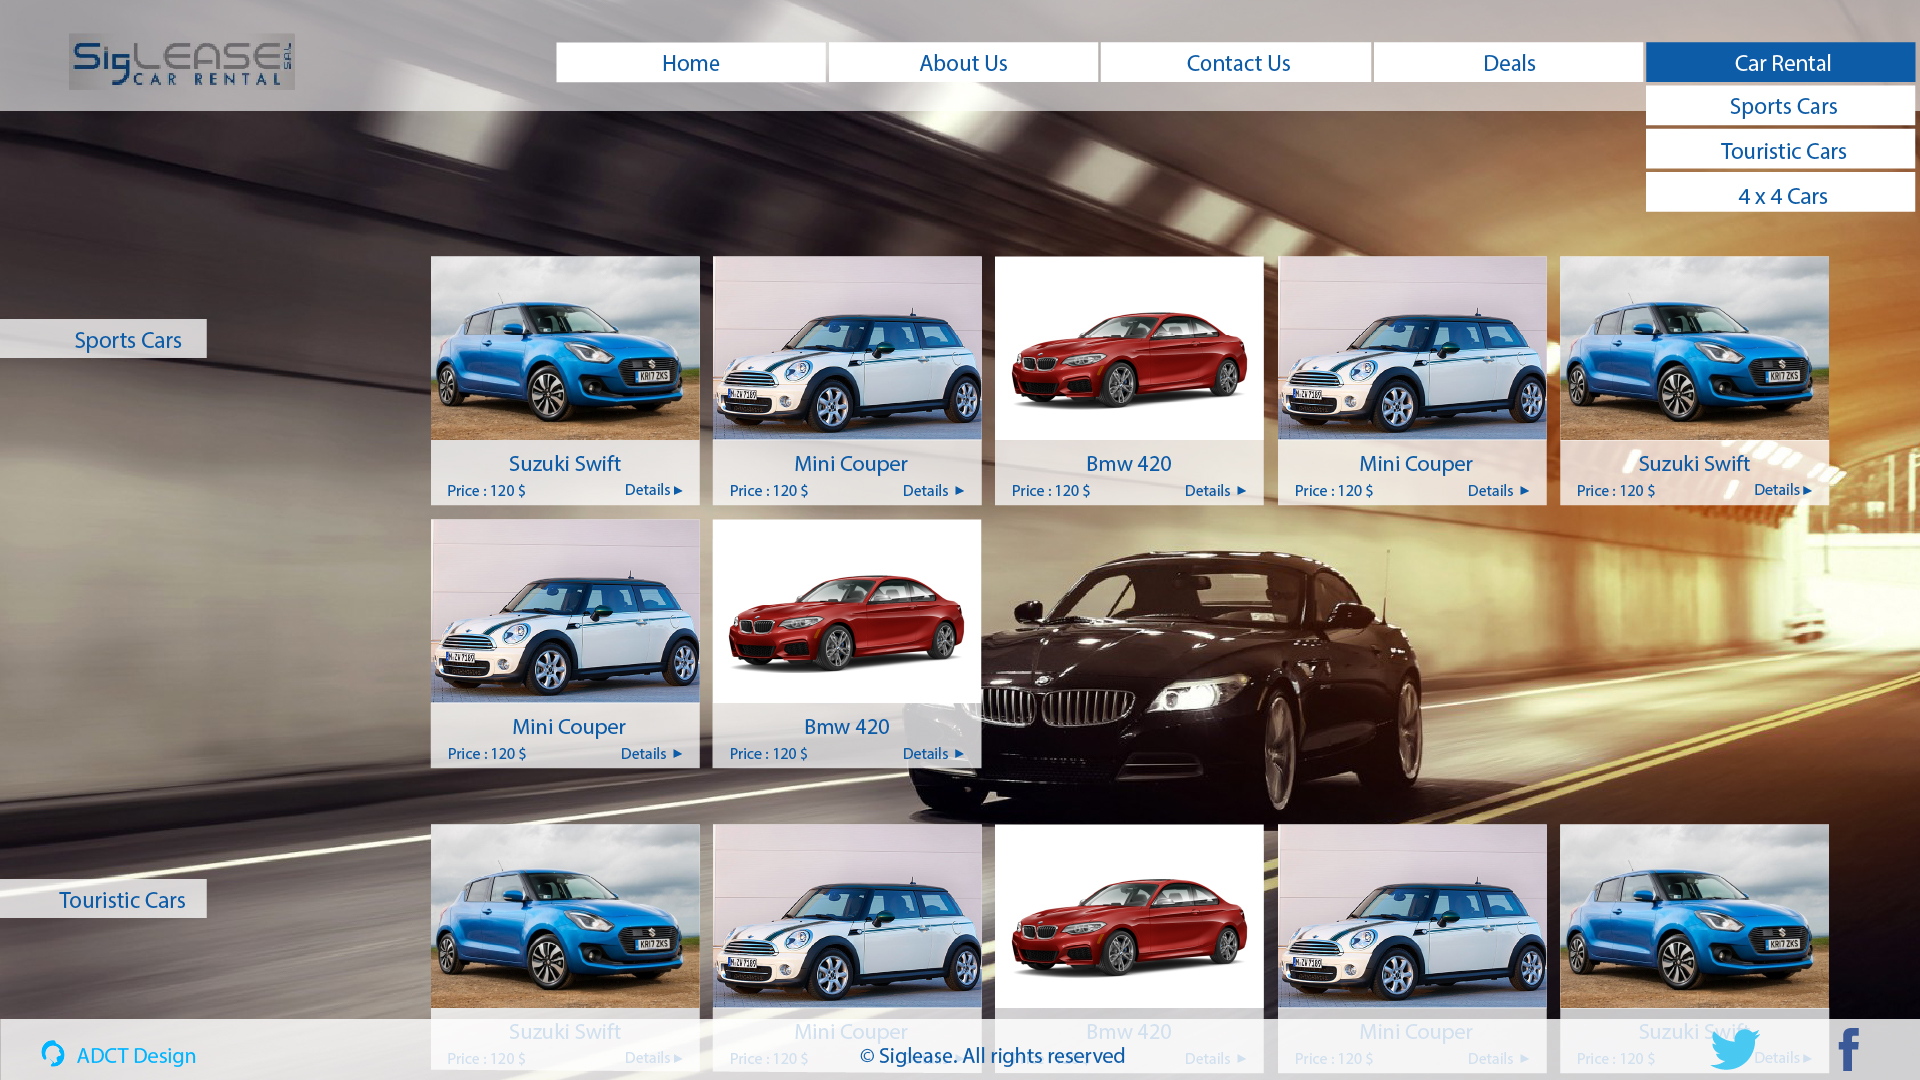The image size is (1920, 1080).
Task: Click the Twitter bird icon in footer
Action: [1734, 1049]
